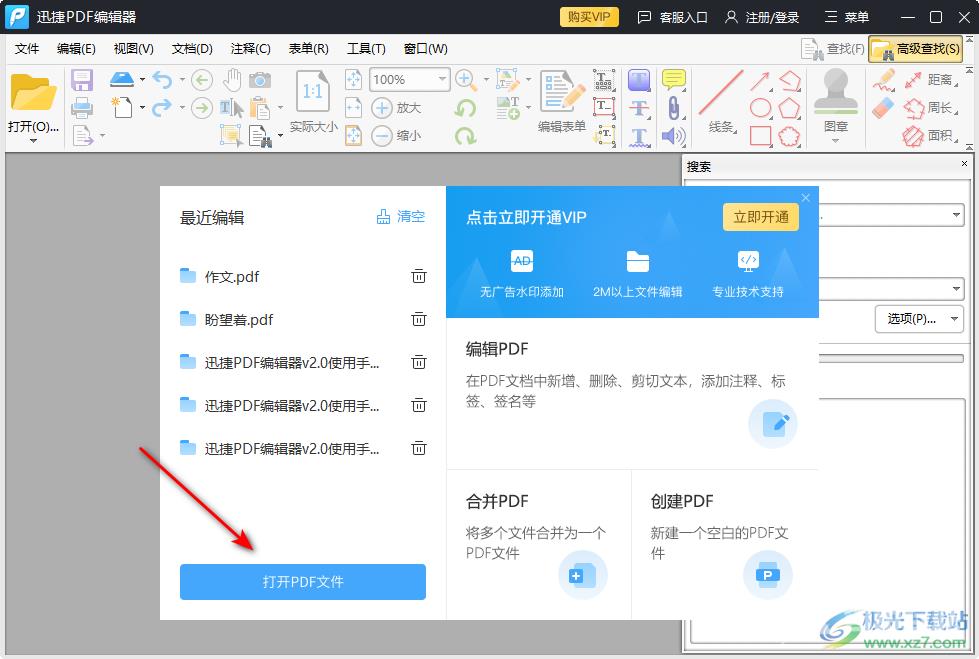Select the highlight text tool
This screenshot has height=659, width=979.
639,80
